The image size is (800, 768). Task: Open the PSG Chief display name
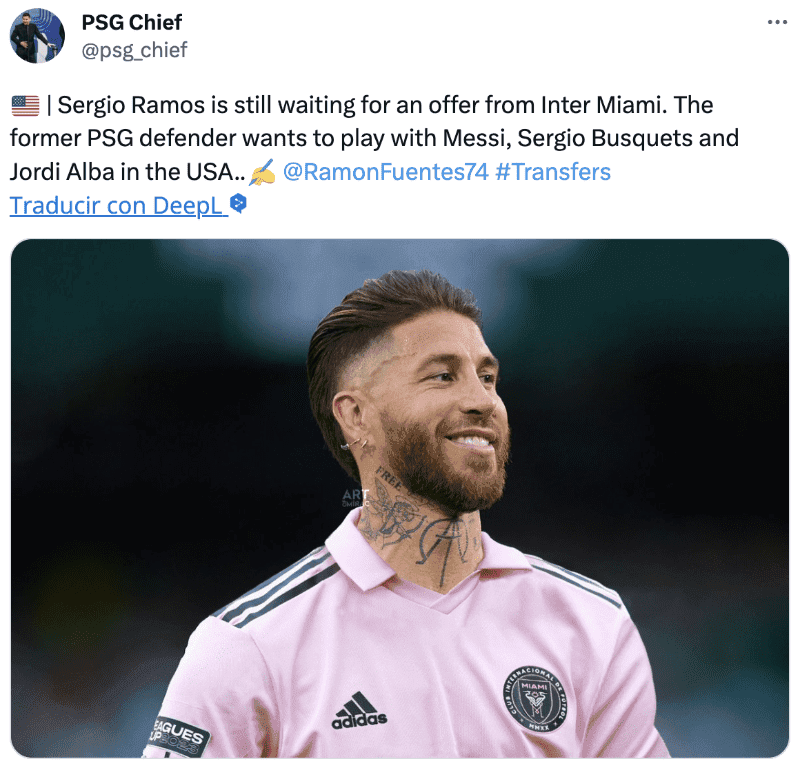coord(132,22)
